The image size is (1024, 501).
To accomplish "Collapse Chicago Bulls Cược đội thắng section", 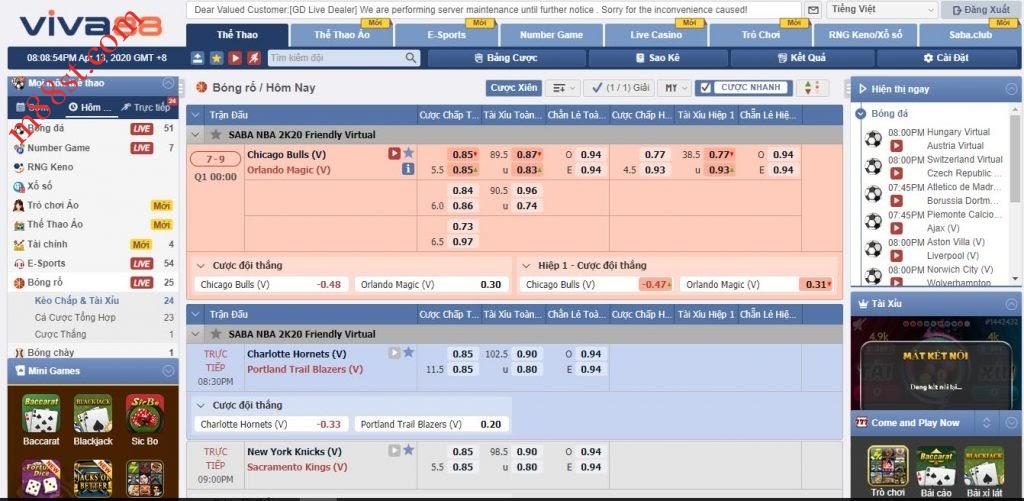I will click(x=201, y=265).
